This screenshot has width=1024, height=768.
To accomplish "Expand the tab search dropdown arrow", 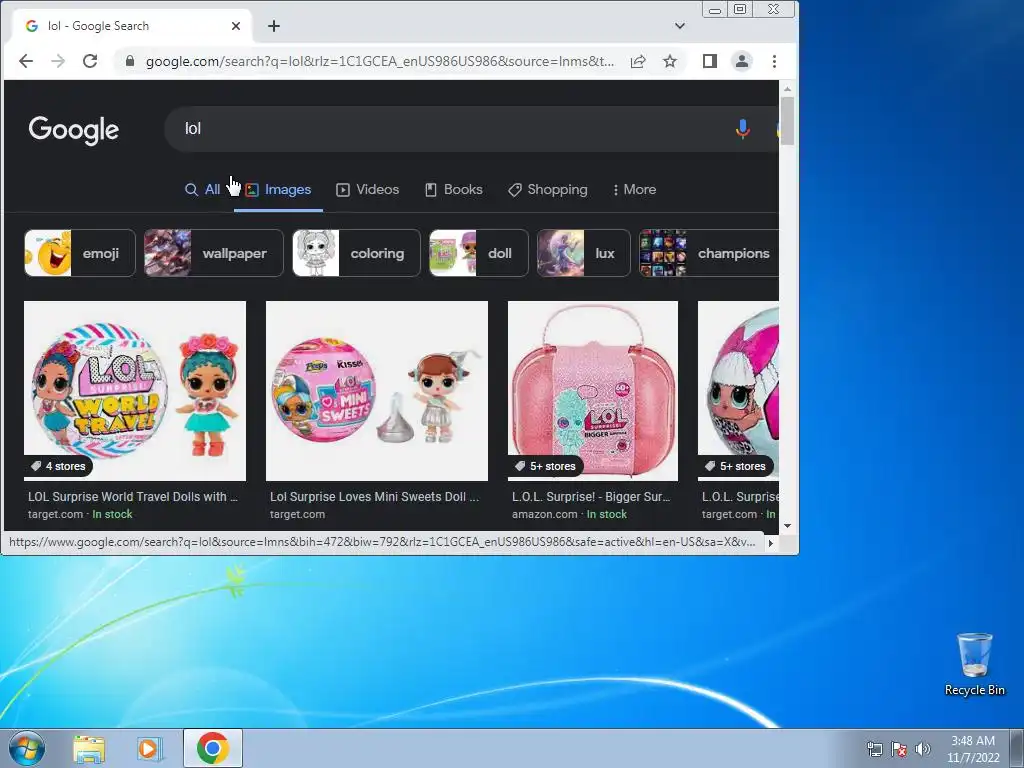I will coord(680,26).
